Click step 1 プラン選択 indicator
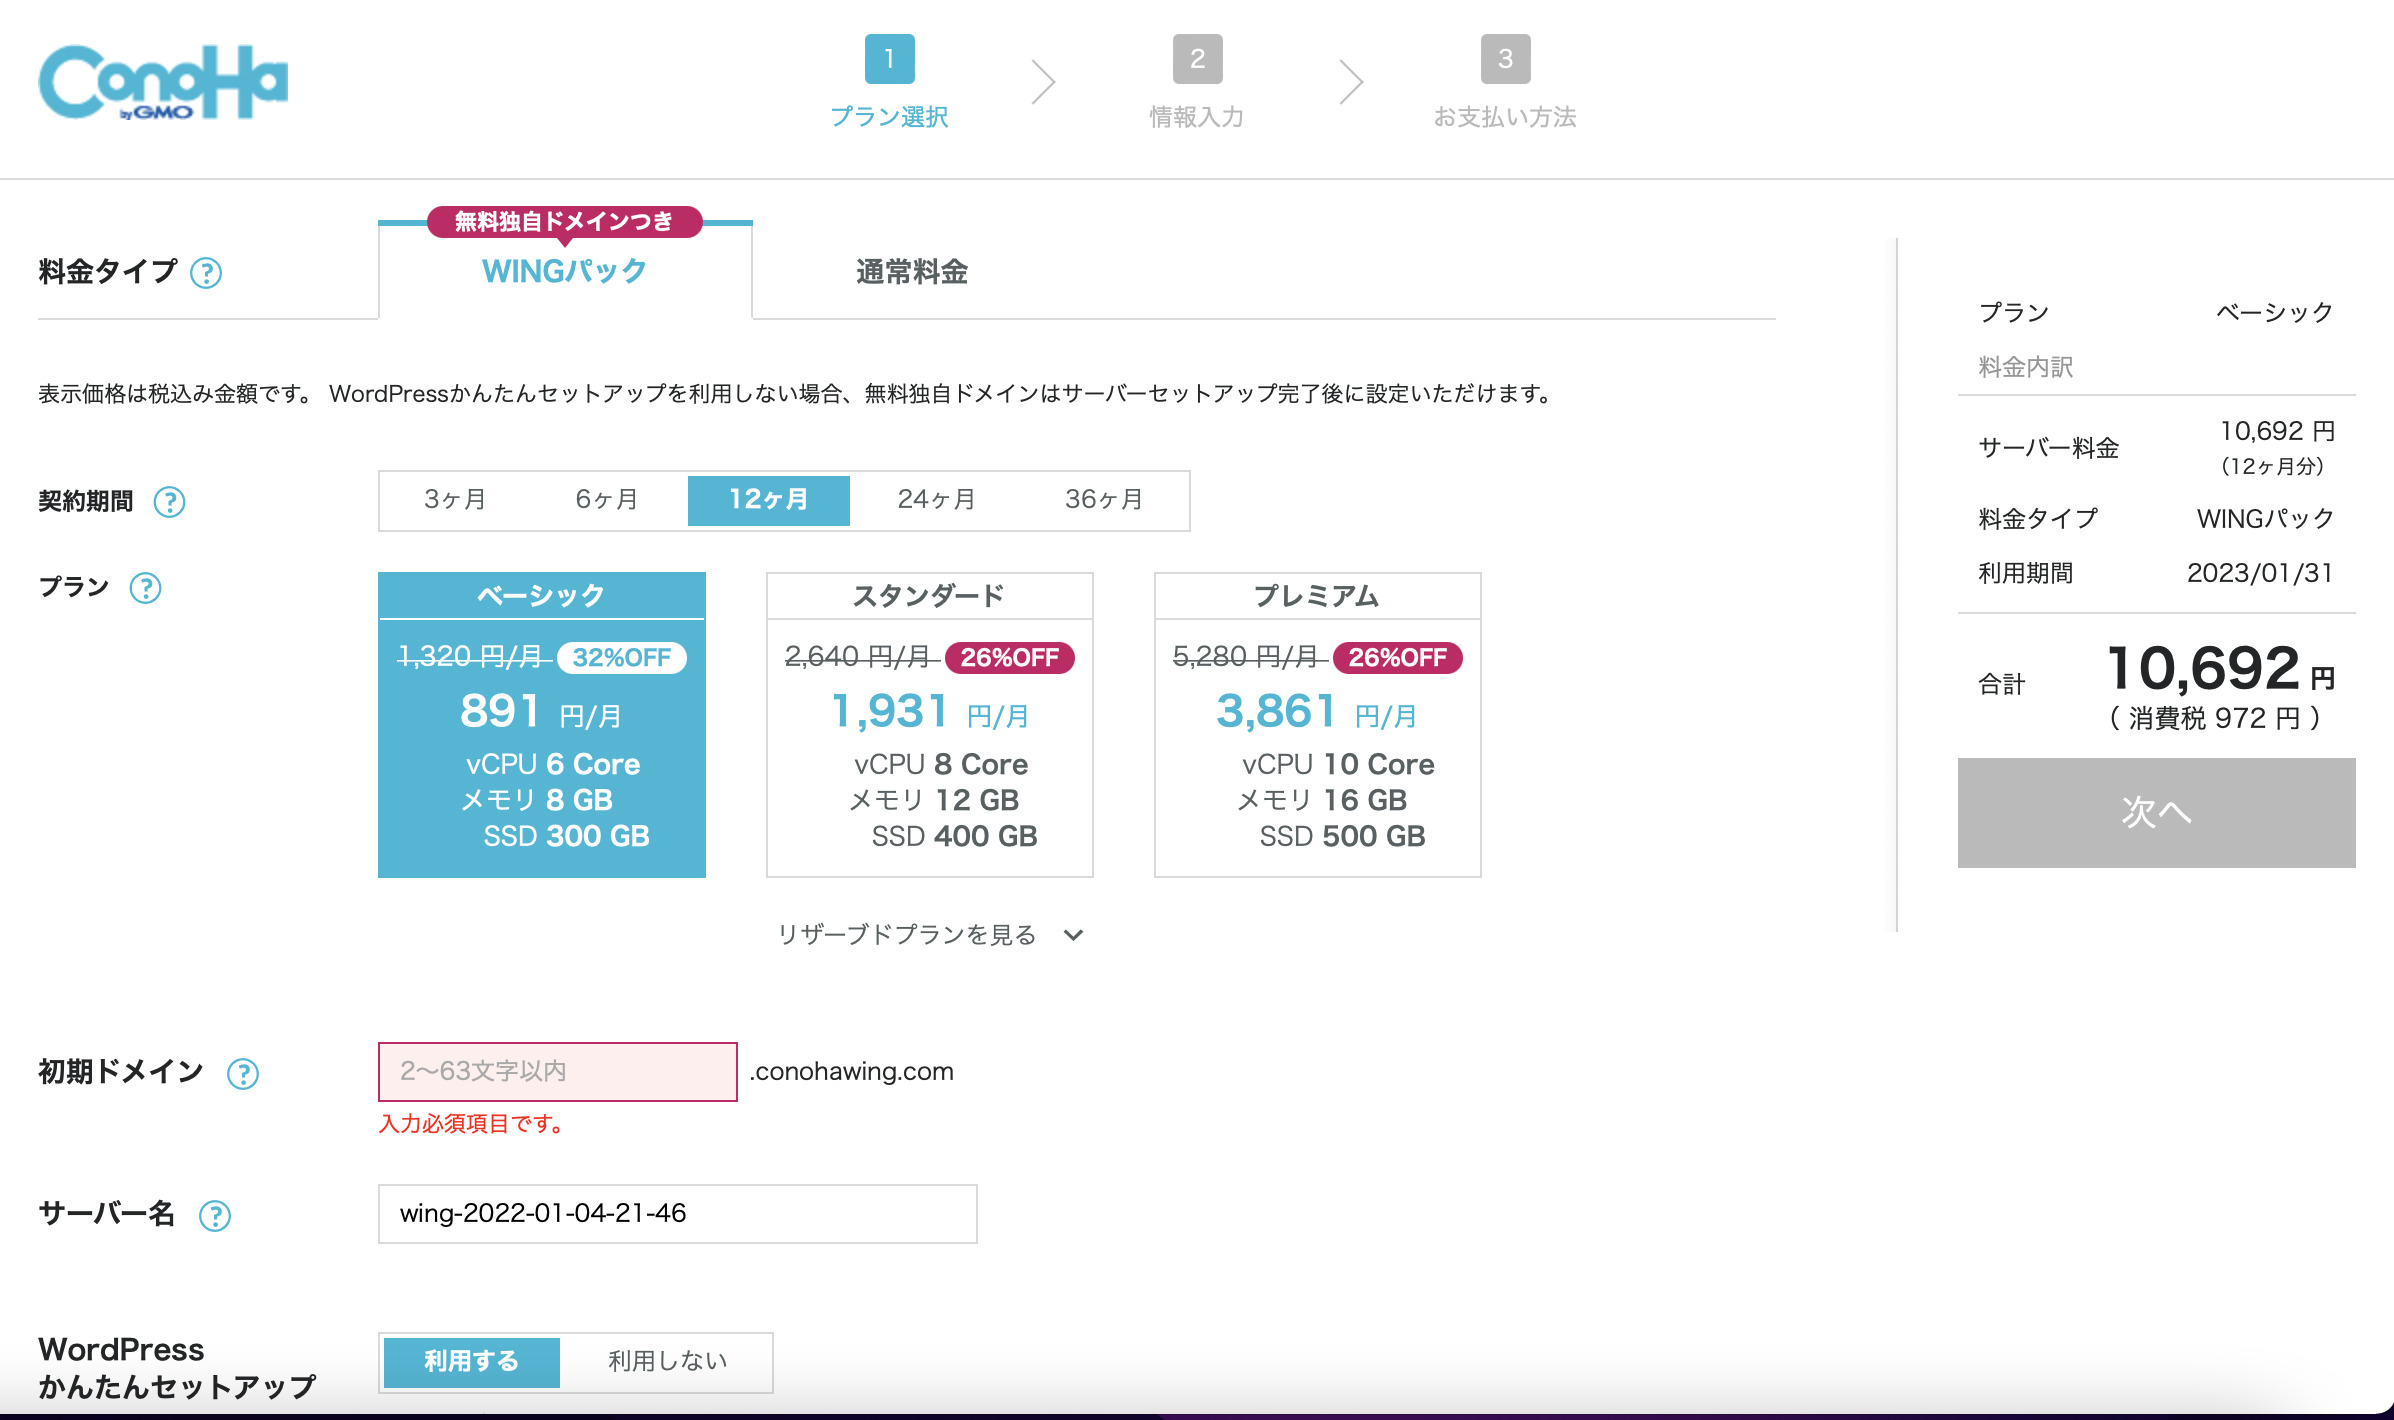2394x1420 pixels. point(889,82)
